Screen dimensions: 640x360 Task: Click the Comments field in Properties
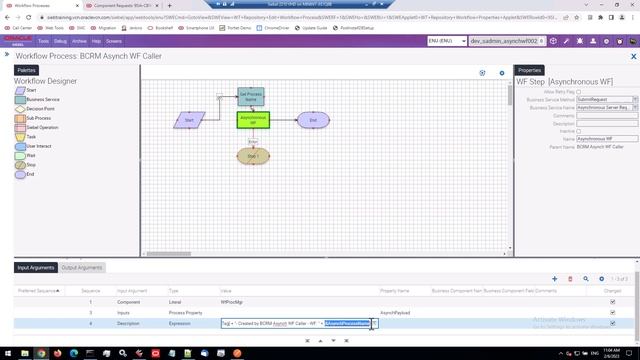[x=607, y=116]
